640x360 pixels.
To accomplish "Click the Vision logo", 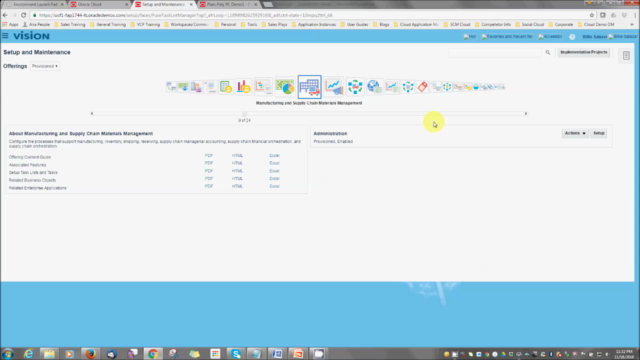I will [x=31, y=36].
